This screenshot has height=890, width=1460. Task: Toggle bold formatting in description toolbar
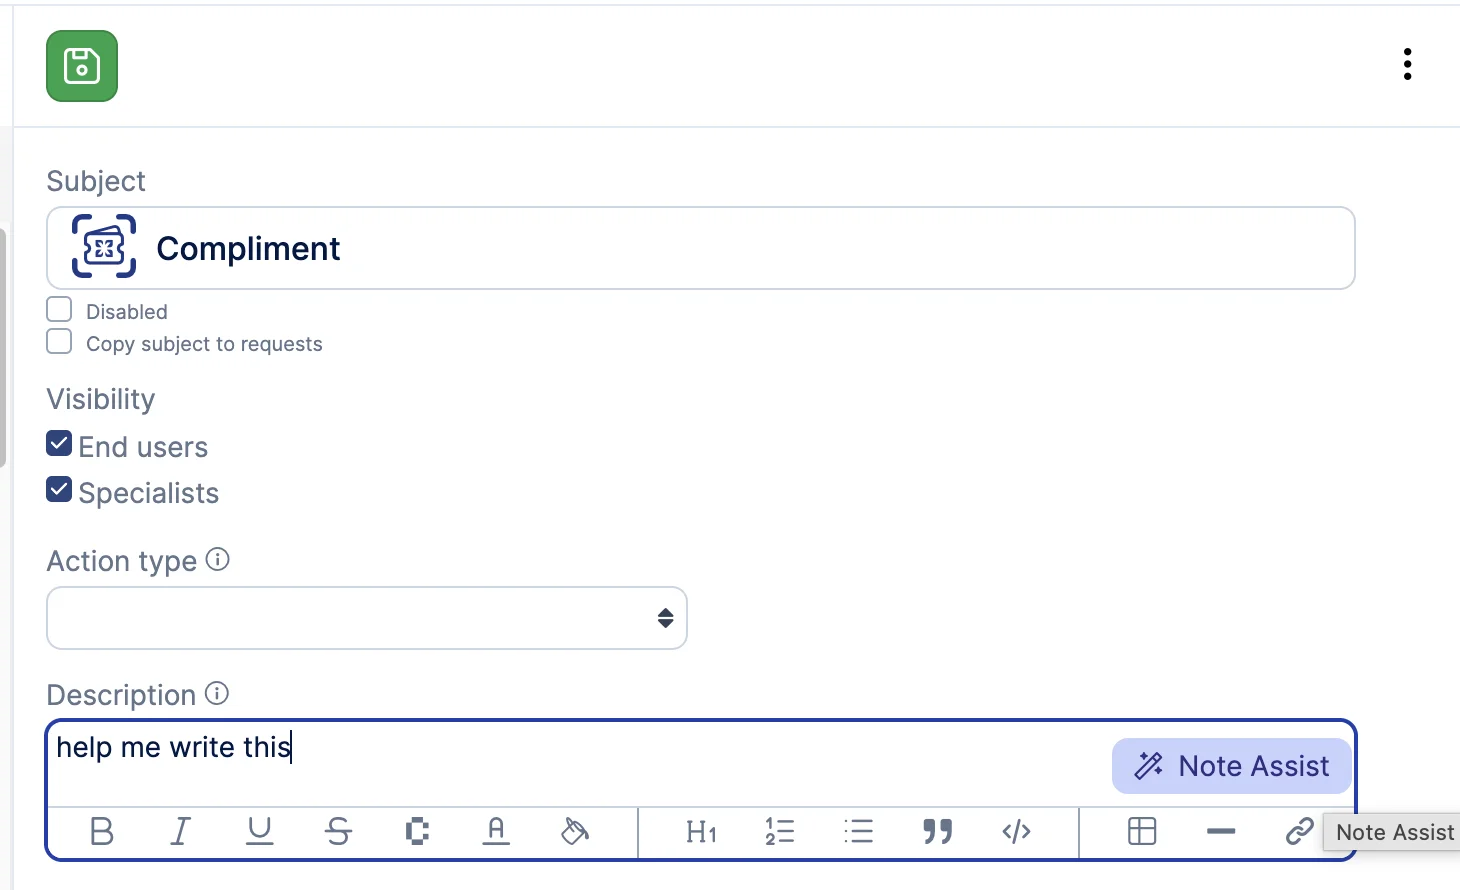[101, 831]
